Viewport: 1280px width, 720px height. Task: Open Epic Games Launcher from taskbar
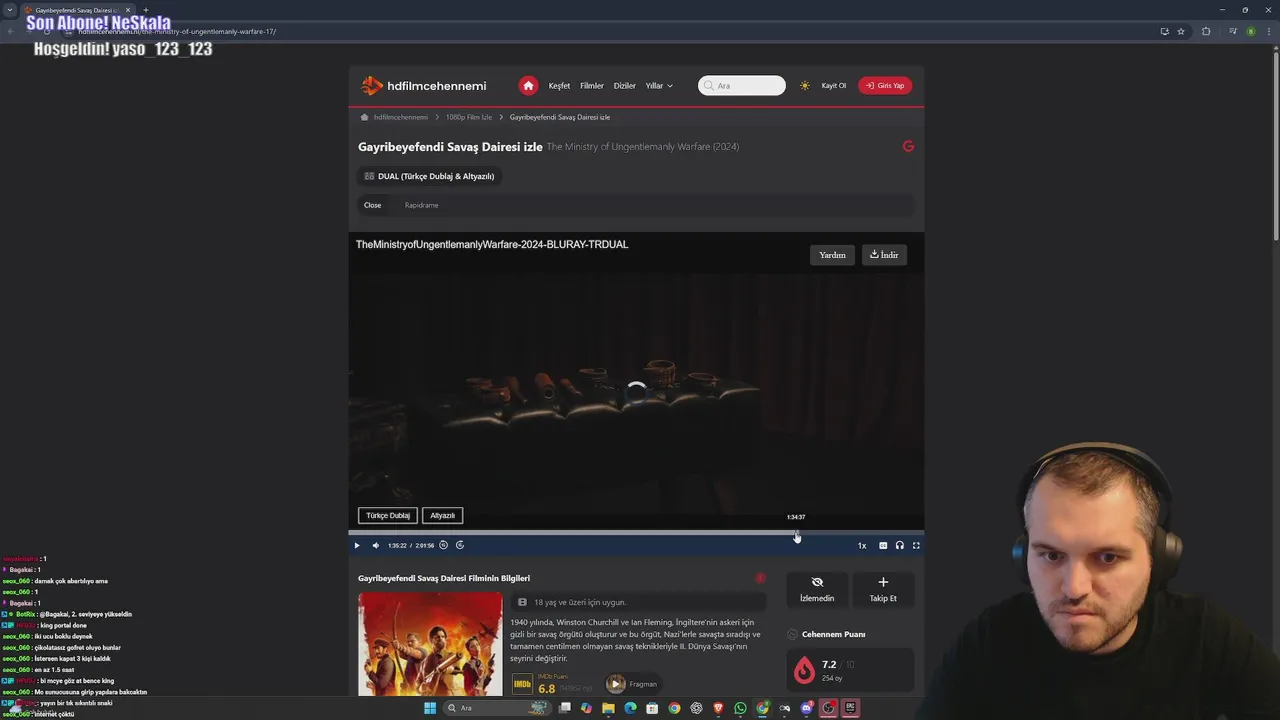click(x=850, y=708)
